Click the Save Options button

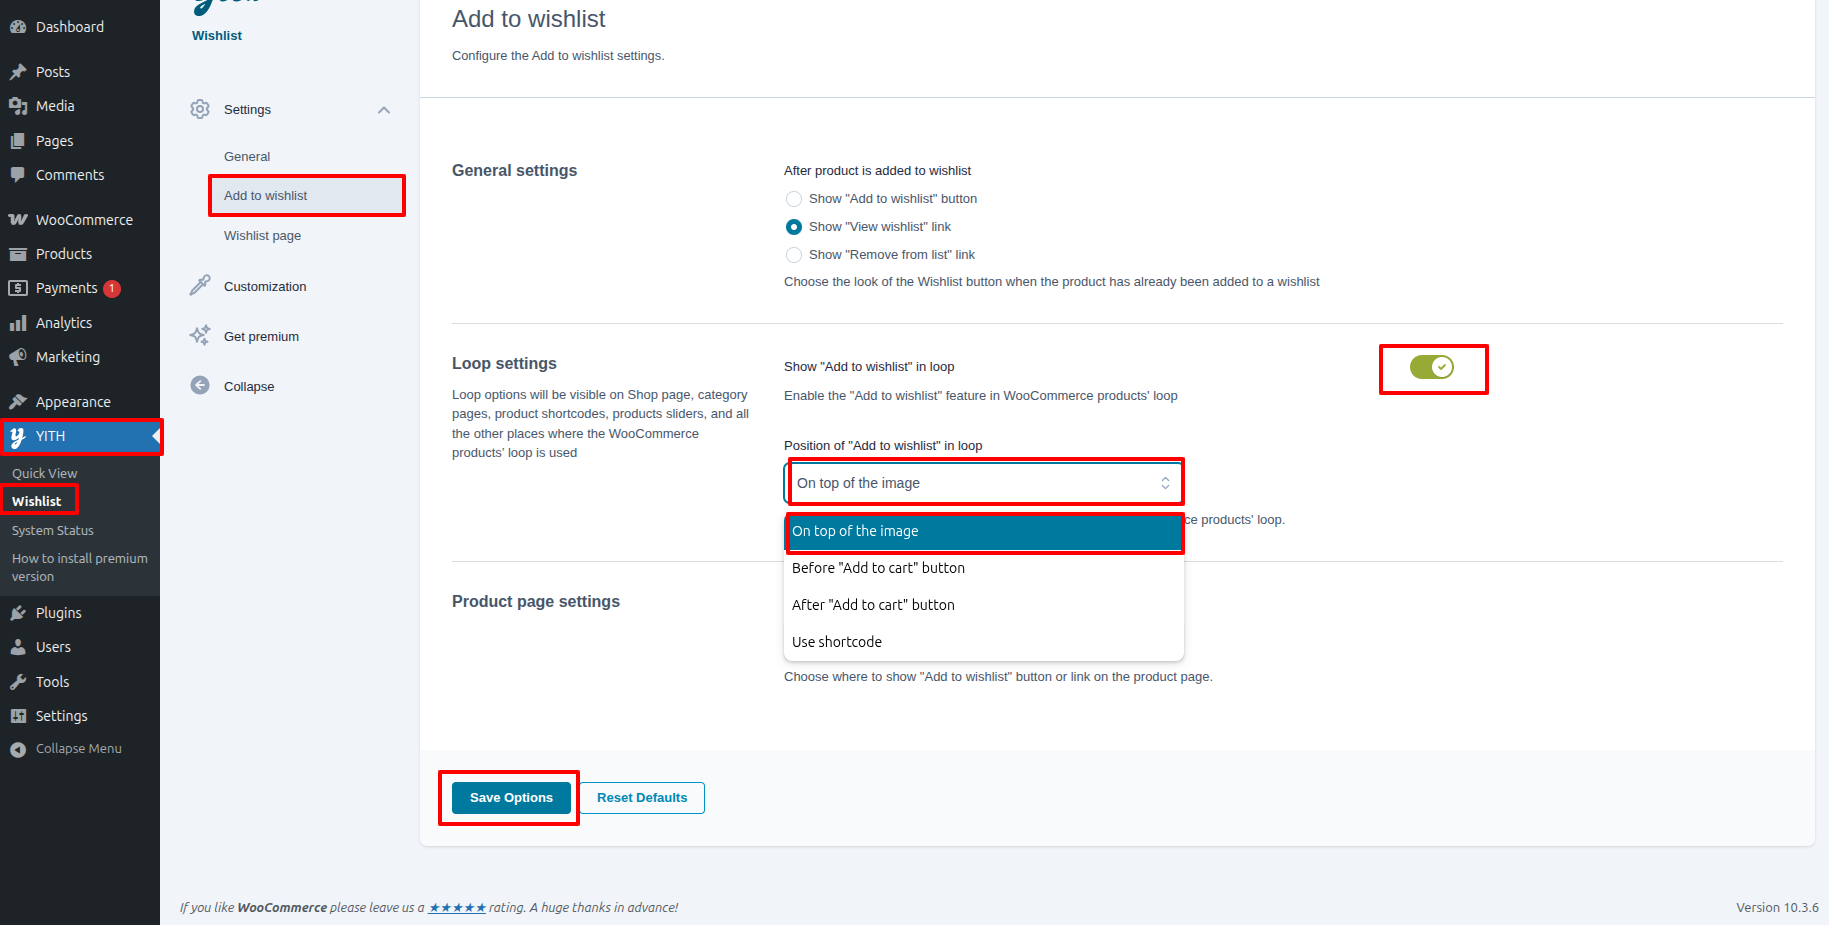coord(511,798)
